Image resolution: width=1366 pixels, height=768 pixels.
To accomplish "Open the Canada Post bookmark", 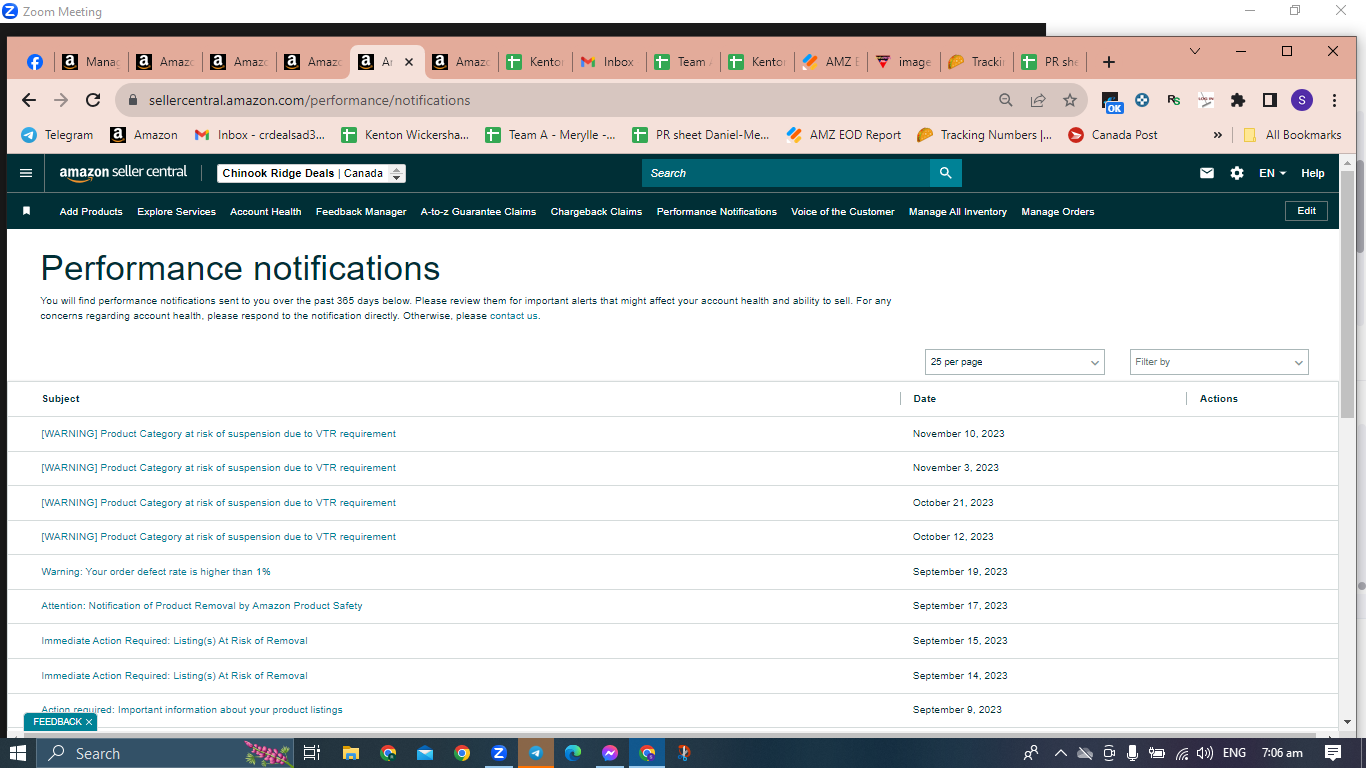I will pyautogui.click(x=1112, y=135).
